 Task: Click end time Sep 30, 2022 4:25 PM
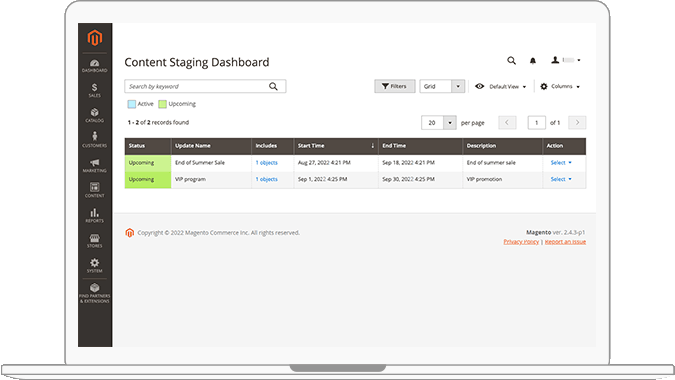[408, 179]
